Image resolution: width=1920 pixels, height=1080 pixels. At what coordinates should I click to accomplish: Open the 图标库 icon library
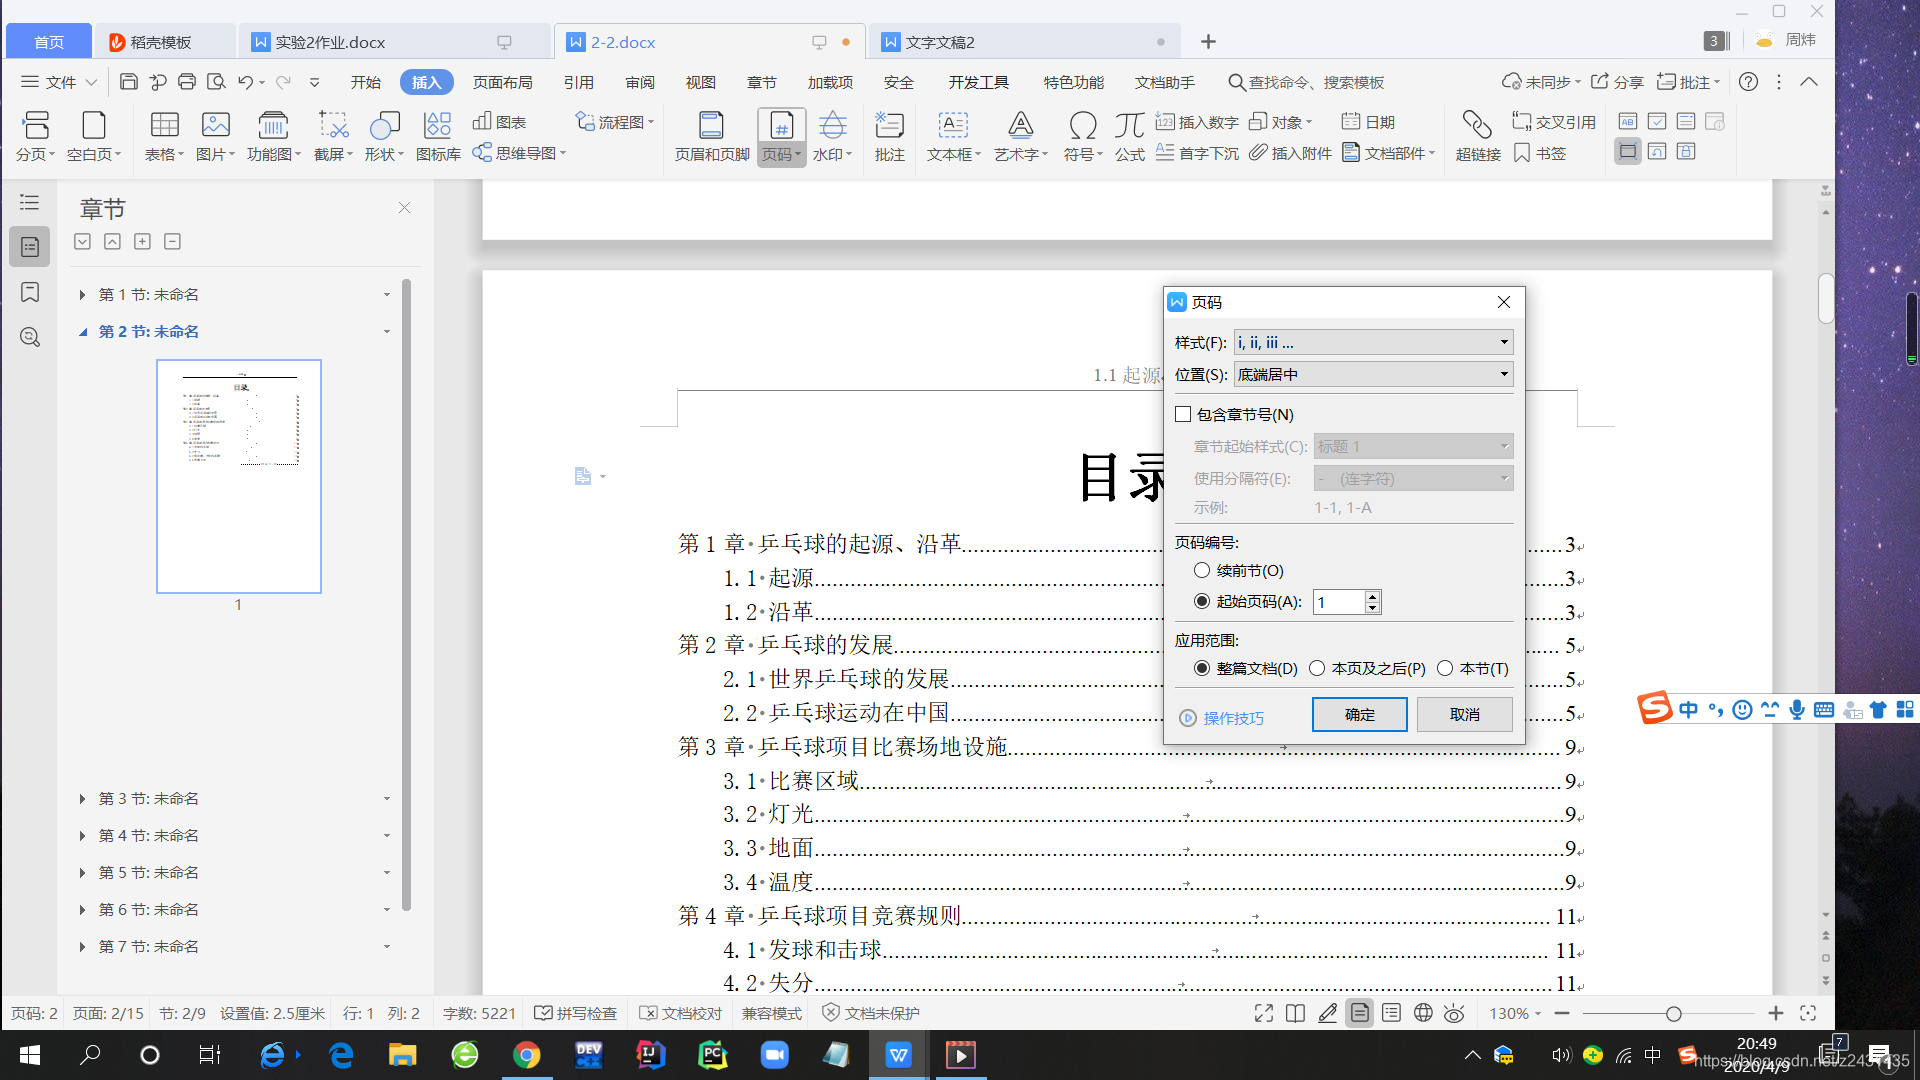point(438,136)
